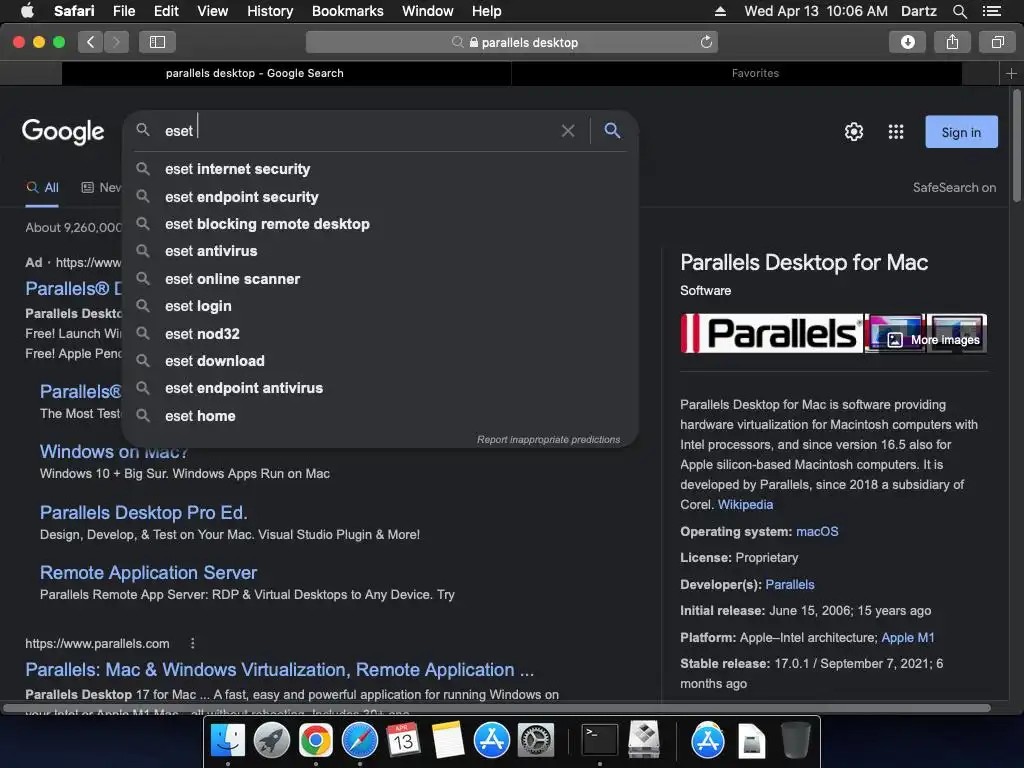This screenshot has width=1024, height=768.
Task: Choose suggestion 'eset home'
Action: (380, 416)
